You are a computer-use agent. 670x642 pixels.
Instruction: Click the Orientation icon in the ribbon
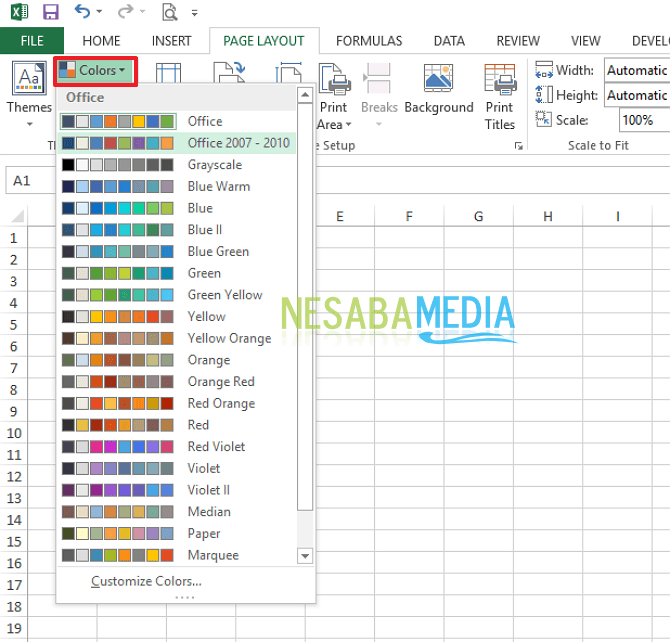pyautogui.click(x=229, y=72)
